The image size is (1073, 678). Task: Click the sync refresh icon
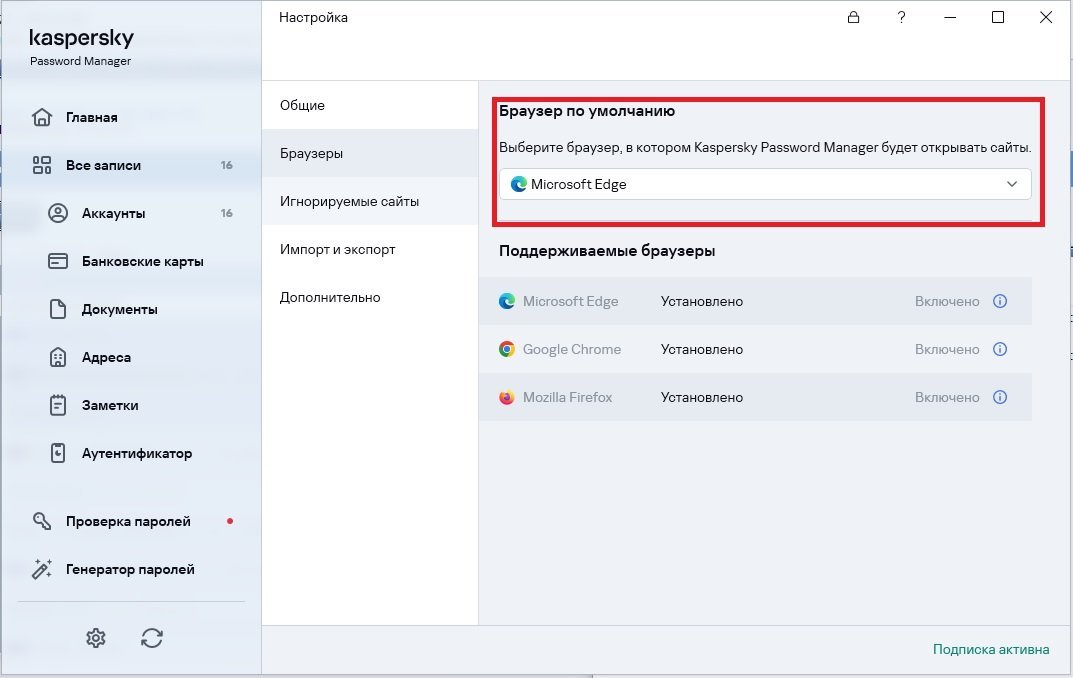point(152,638)
